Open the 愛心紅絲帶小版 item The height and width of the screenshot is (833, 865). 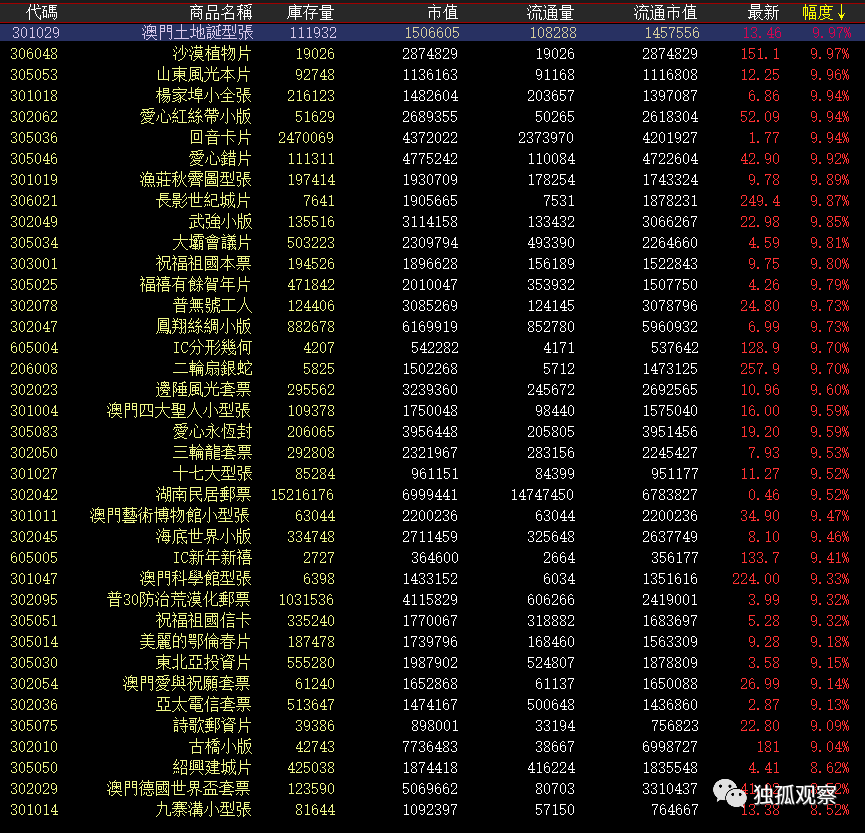[196, 117]
